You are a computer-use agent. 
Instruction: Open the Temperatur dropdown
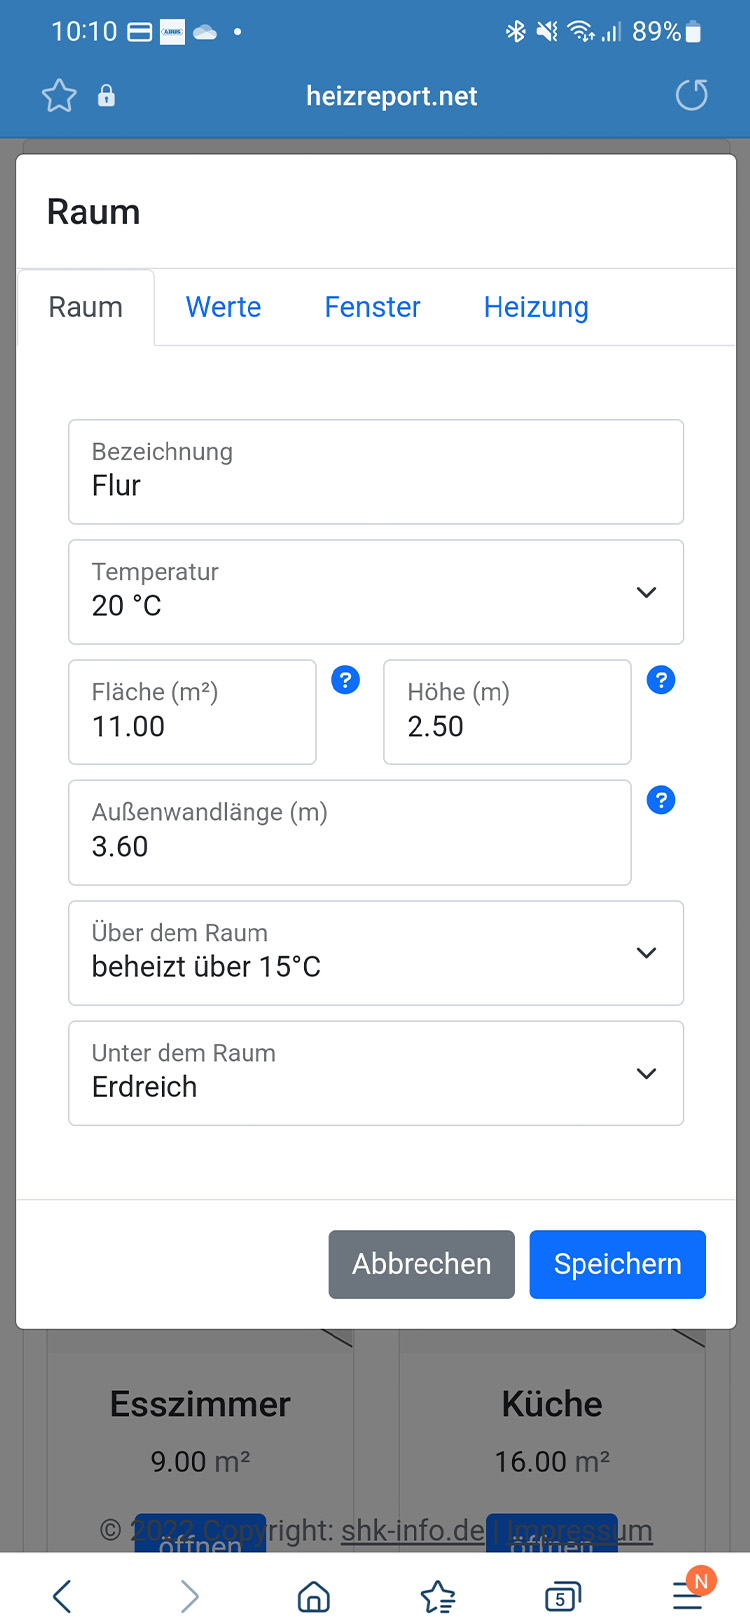pos(376,592)
